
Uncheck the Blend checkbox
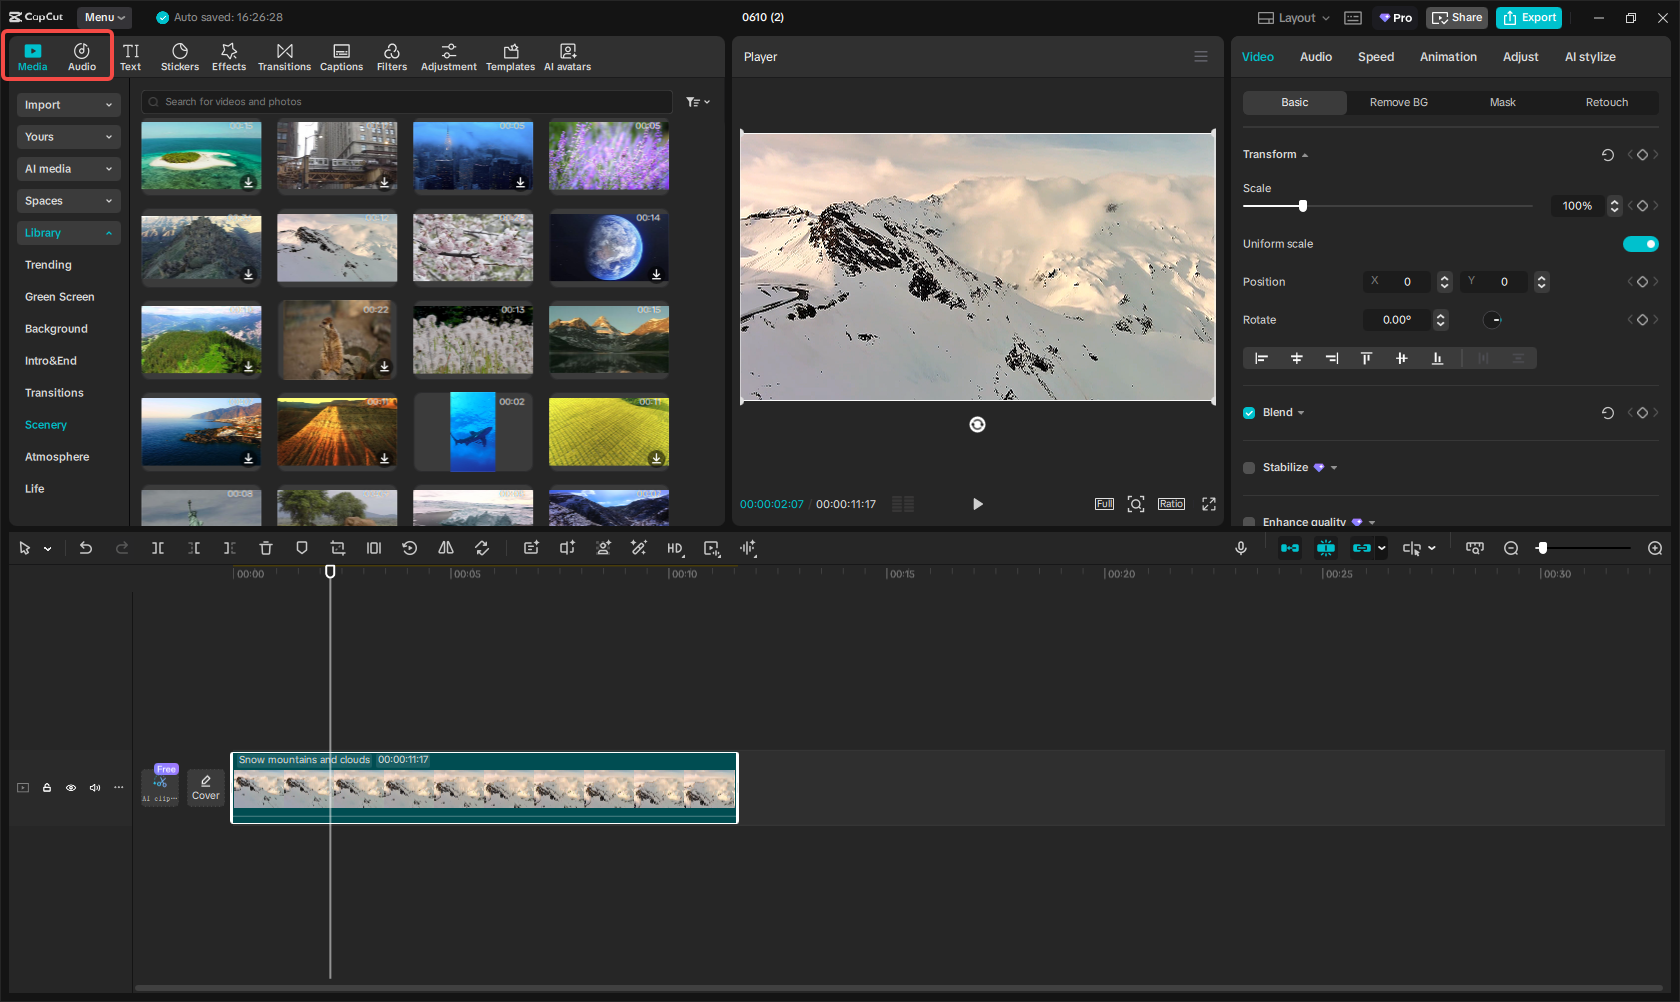point(1249,413)
